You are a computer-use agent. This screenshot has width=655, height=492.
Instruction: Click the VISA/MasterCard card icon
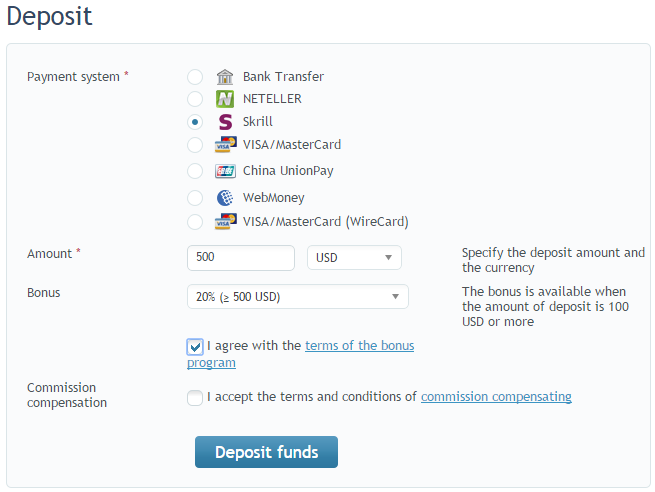(226, 145)
